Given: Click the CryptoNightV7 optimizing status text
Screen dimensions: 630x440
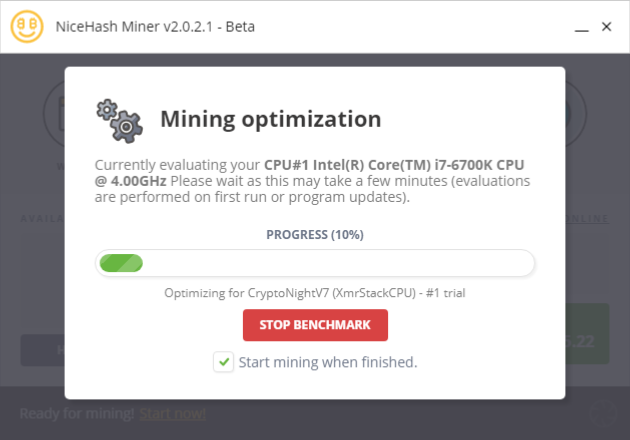Looking at the screenshot, I should (x=315, y=293).
